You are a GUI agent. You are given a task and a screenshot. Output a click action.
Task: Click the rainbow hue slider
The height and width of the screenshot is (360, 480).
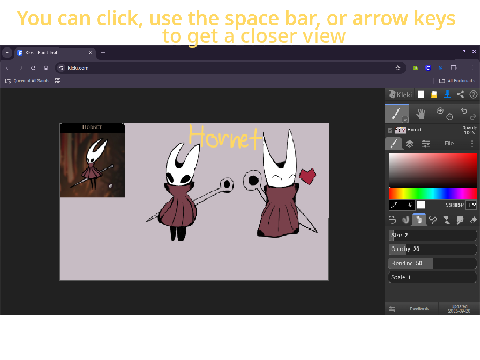[x=433, y=193]
